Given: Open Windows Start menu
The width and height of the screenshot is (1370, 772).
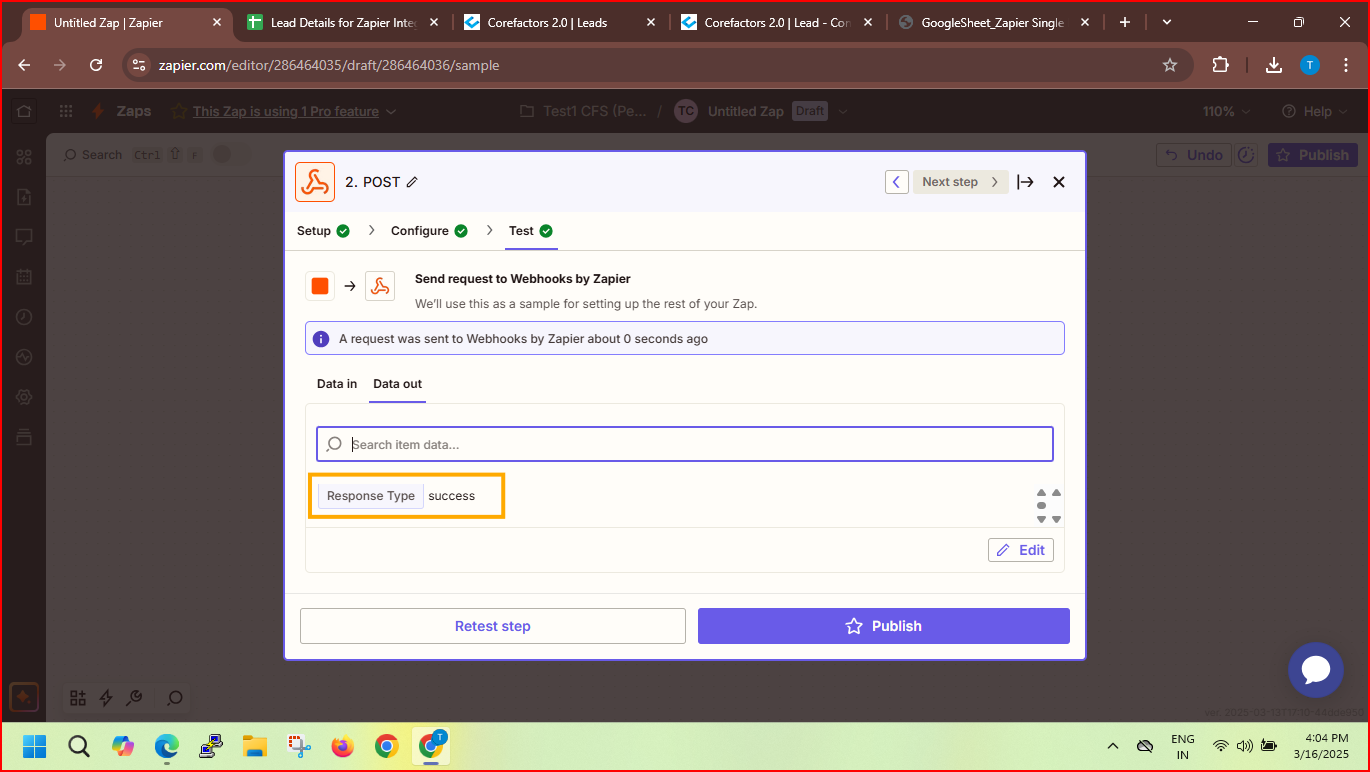Looking at the screenshot, I should (35, 746).
